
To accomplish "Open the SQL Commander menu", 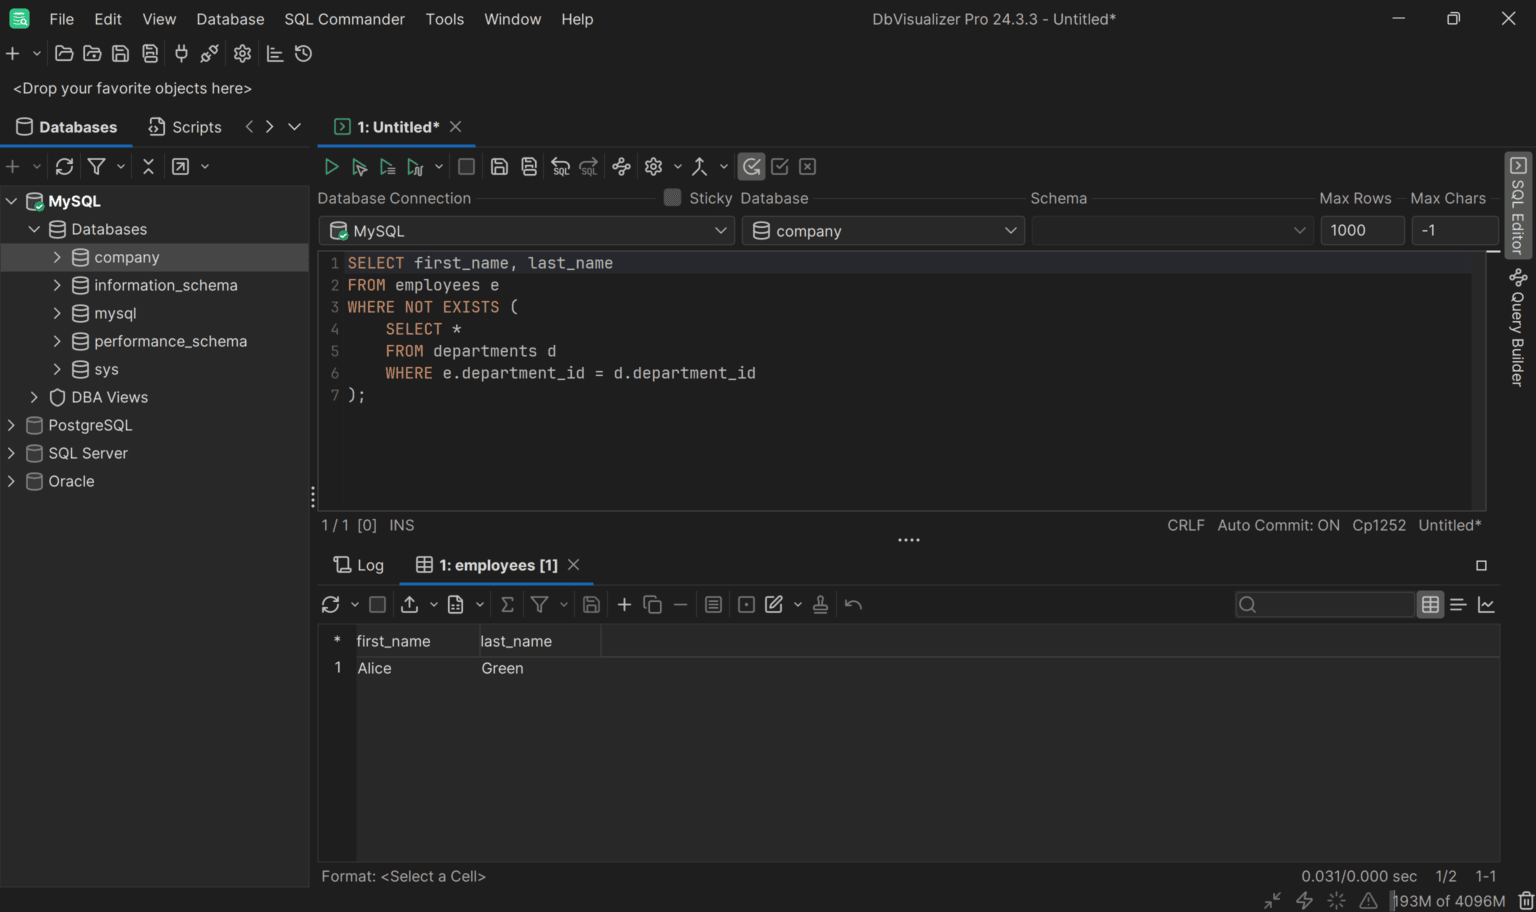I will pyautogui.click(x=344, y=19).
